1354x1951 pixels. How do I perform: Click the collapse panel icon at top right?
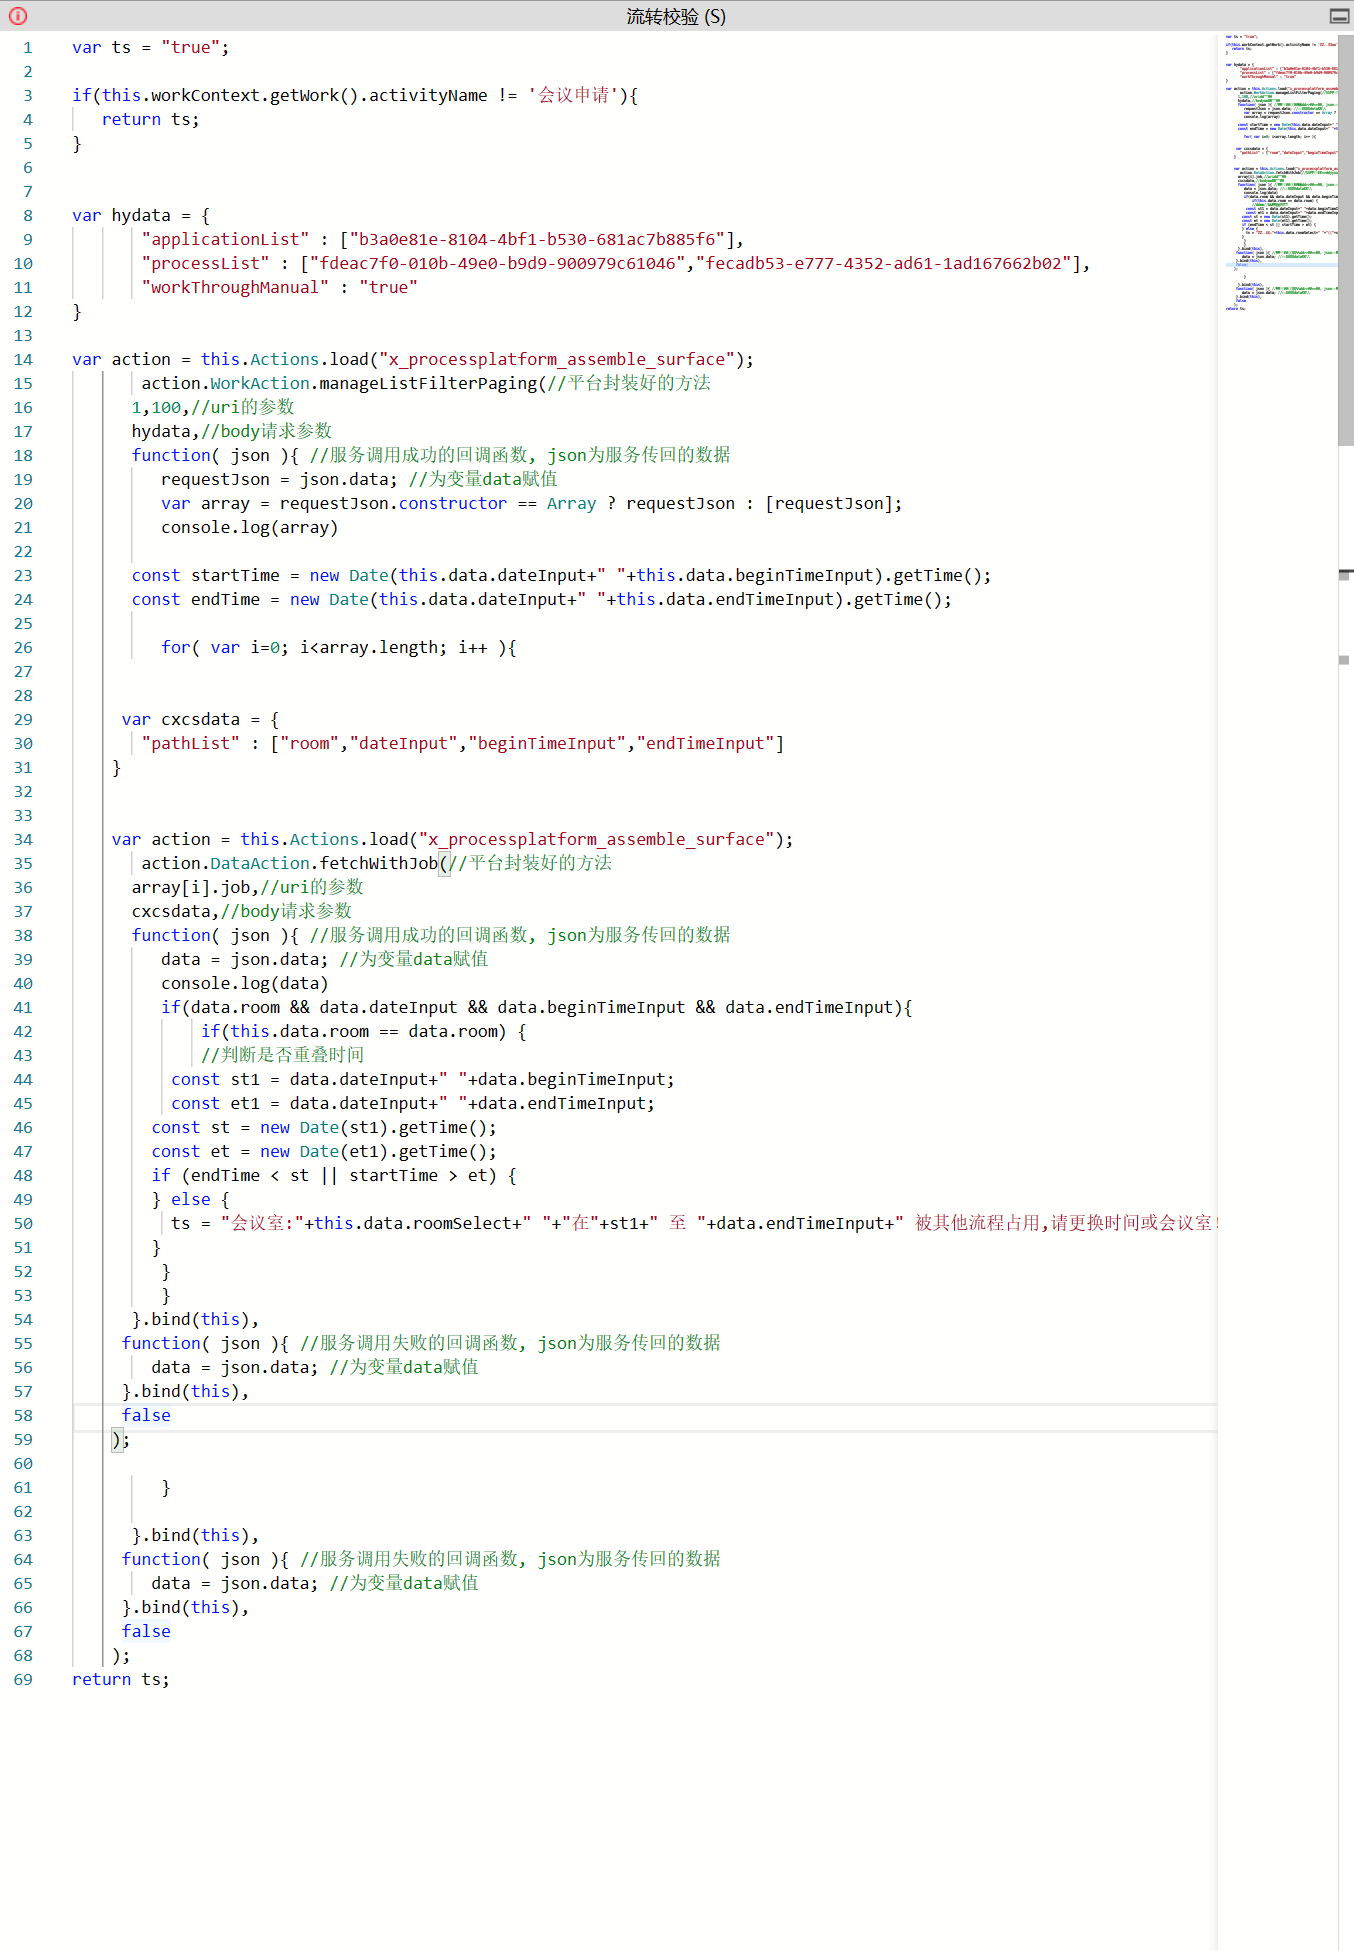1339,16
